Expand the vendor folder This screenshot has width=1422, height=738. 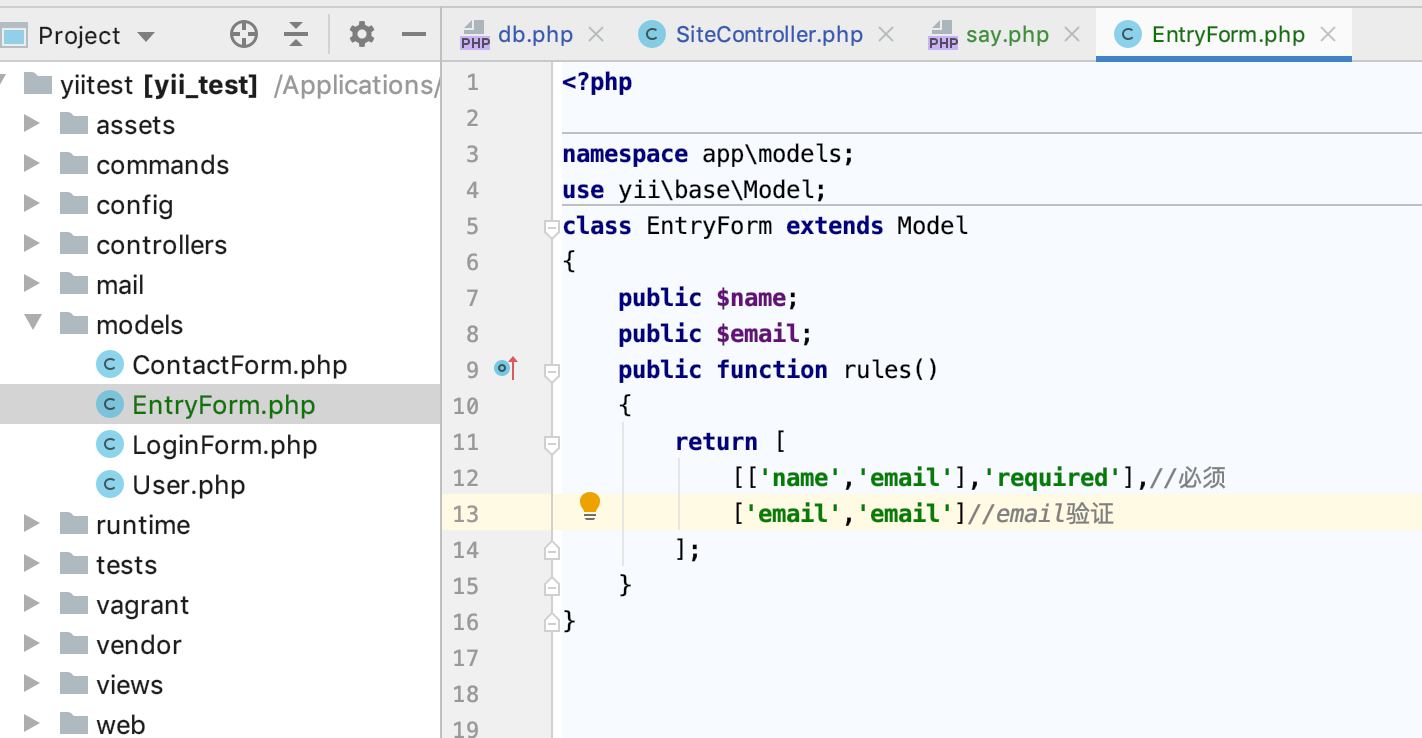(x=33, y=644)
